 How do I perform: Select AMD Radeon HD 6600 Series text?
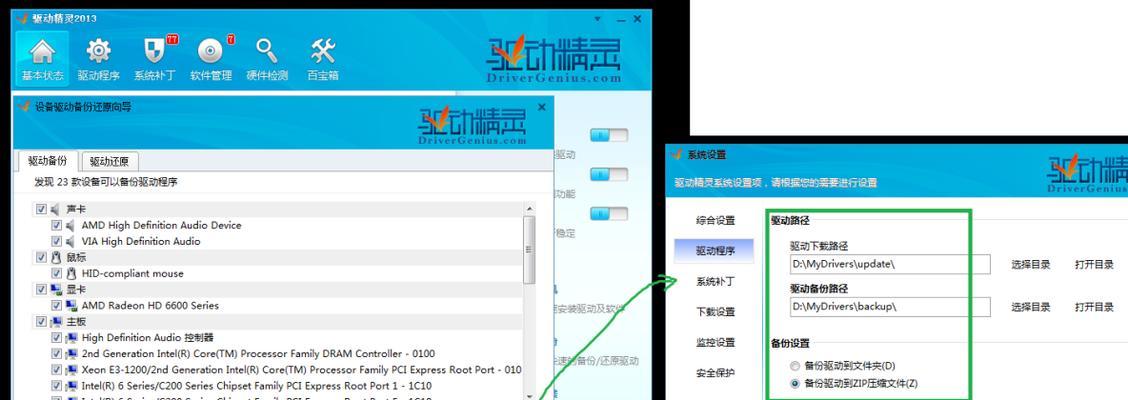pyautogui.click(x=150, y=305)
